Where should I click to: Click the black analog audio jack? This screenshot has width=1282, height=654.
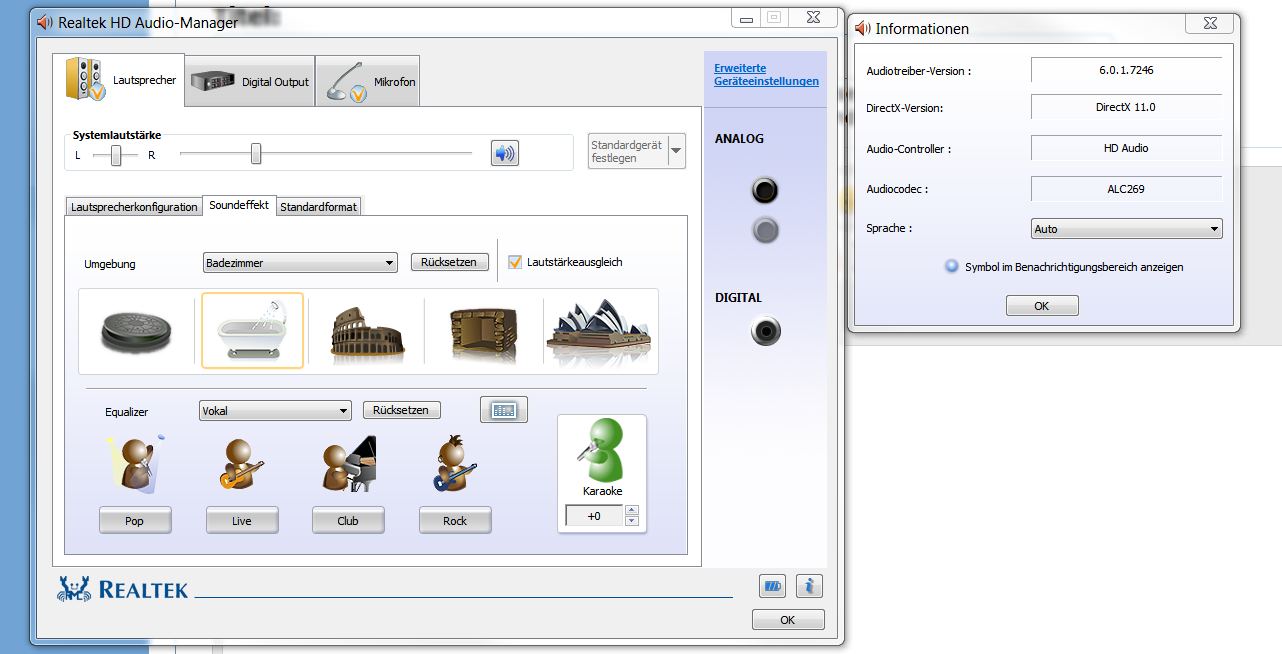[x=765, y=190]
